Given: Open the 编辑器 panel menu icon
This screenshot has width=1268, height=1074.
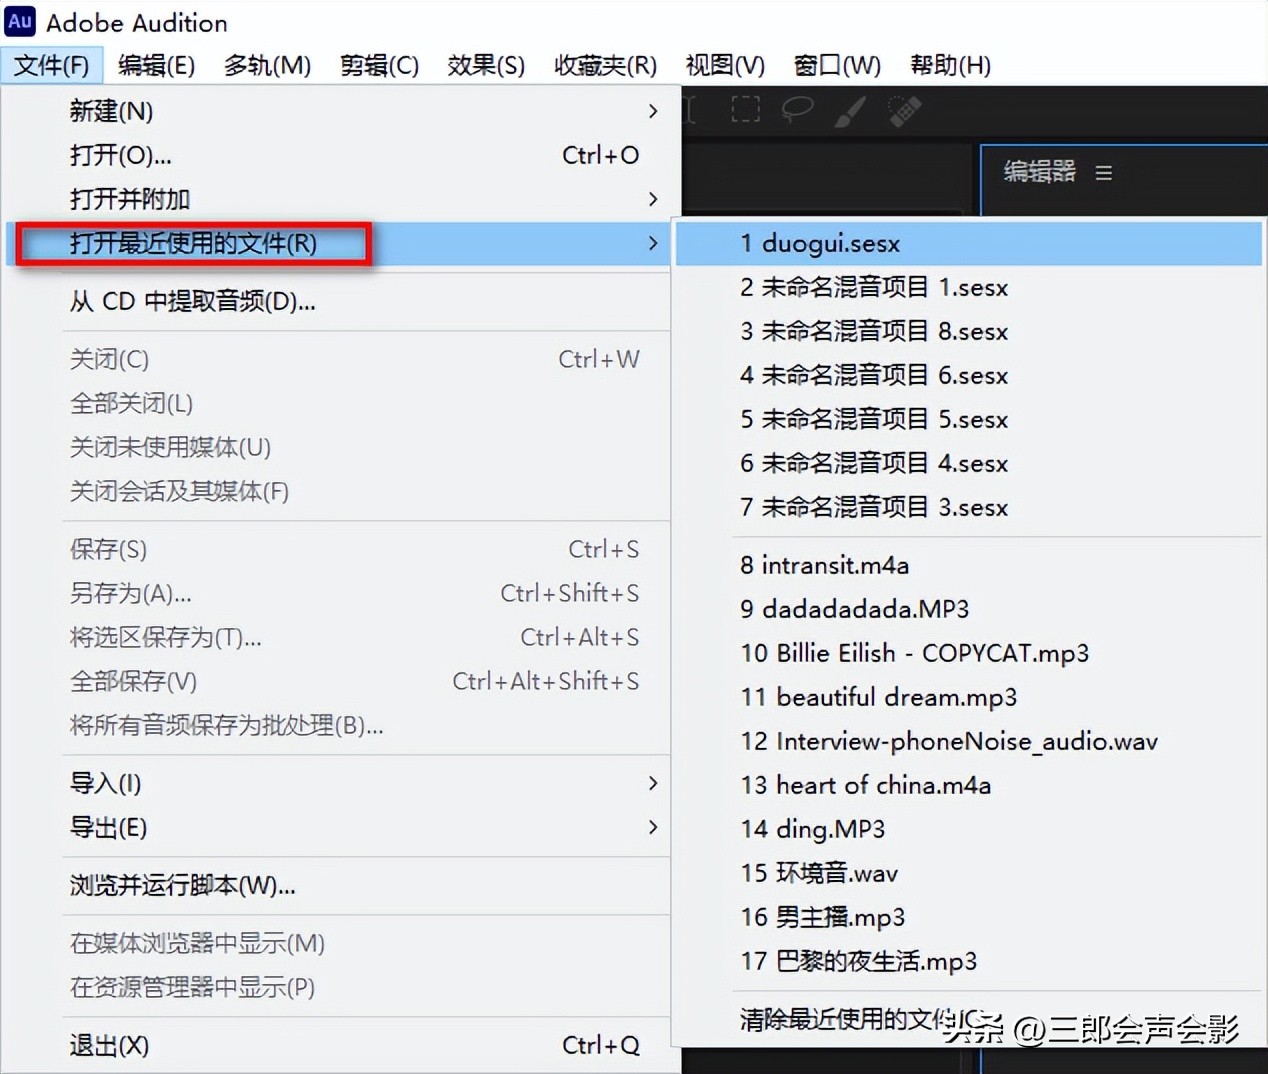Looking at the screenshot, I should [x=1104, y=173].
